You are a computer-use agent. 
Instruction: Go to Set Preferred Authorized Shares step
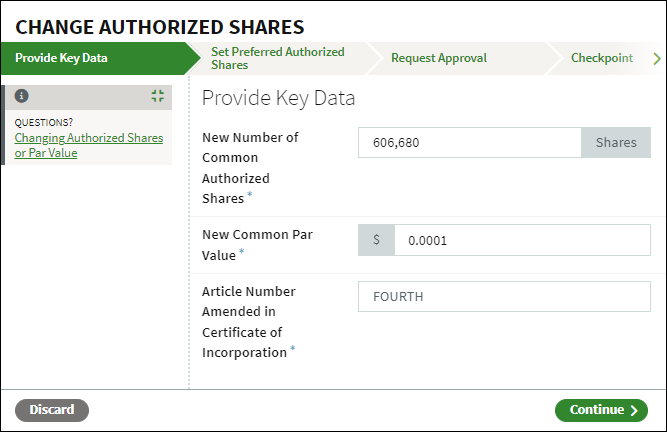point(278,58)
